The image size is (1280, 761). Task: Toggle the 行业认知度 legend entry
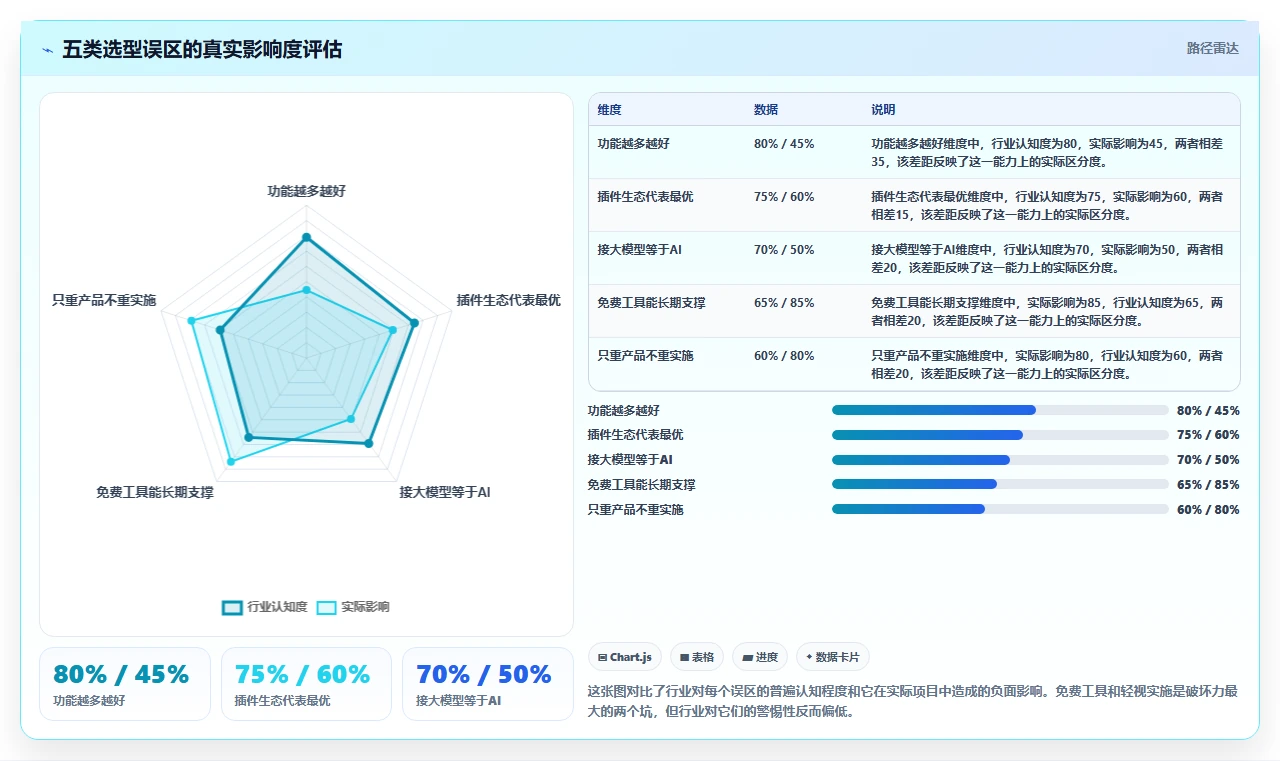pyautogui.click(x=264, y=607)
